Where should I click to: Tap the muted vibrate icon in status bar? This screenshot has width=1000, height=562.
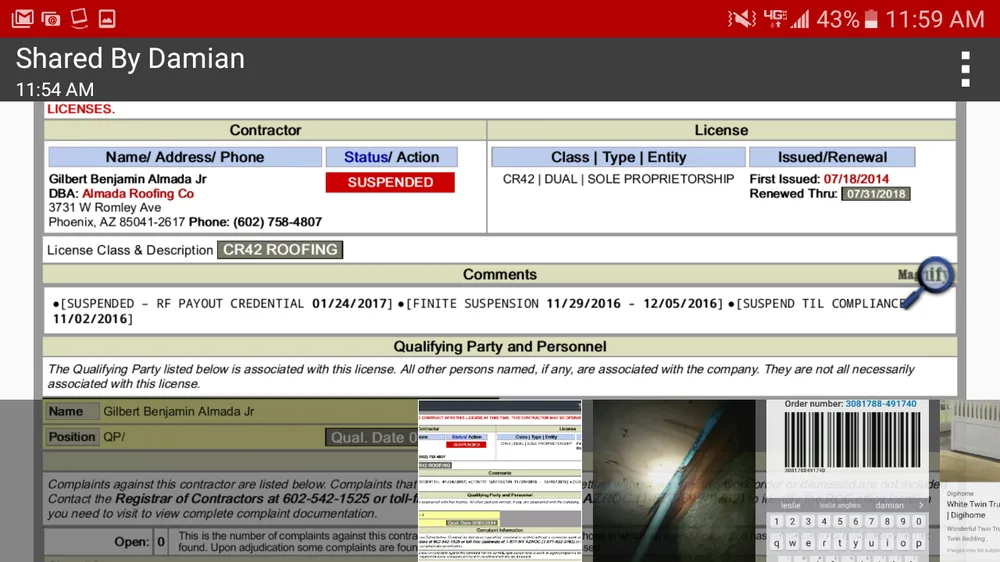coord(741,18)
